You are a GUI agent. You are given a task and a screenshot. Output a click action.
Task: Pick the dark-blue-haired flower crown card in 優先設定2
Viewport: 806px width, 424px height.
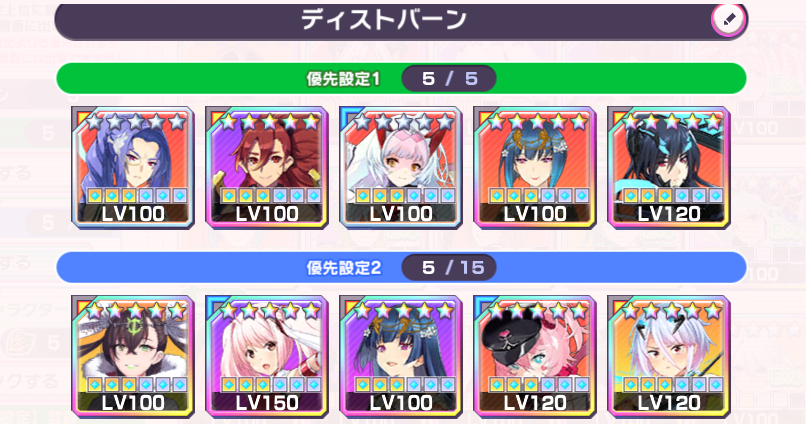pyautogui.click(x=401, y=357)
